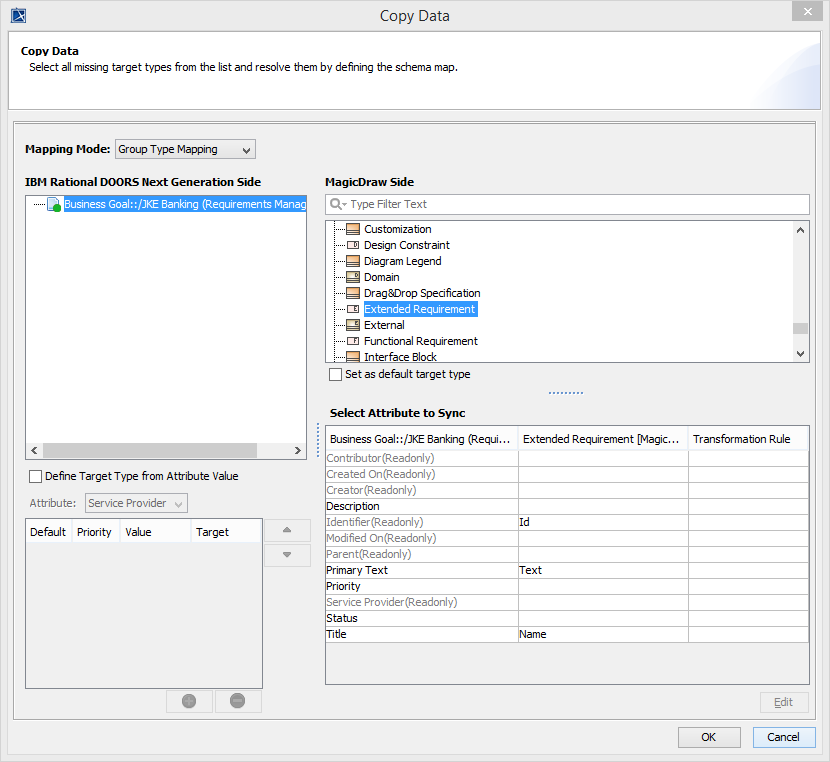Click the Business Goal artifact icon

[x=55, y=204]
